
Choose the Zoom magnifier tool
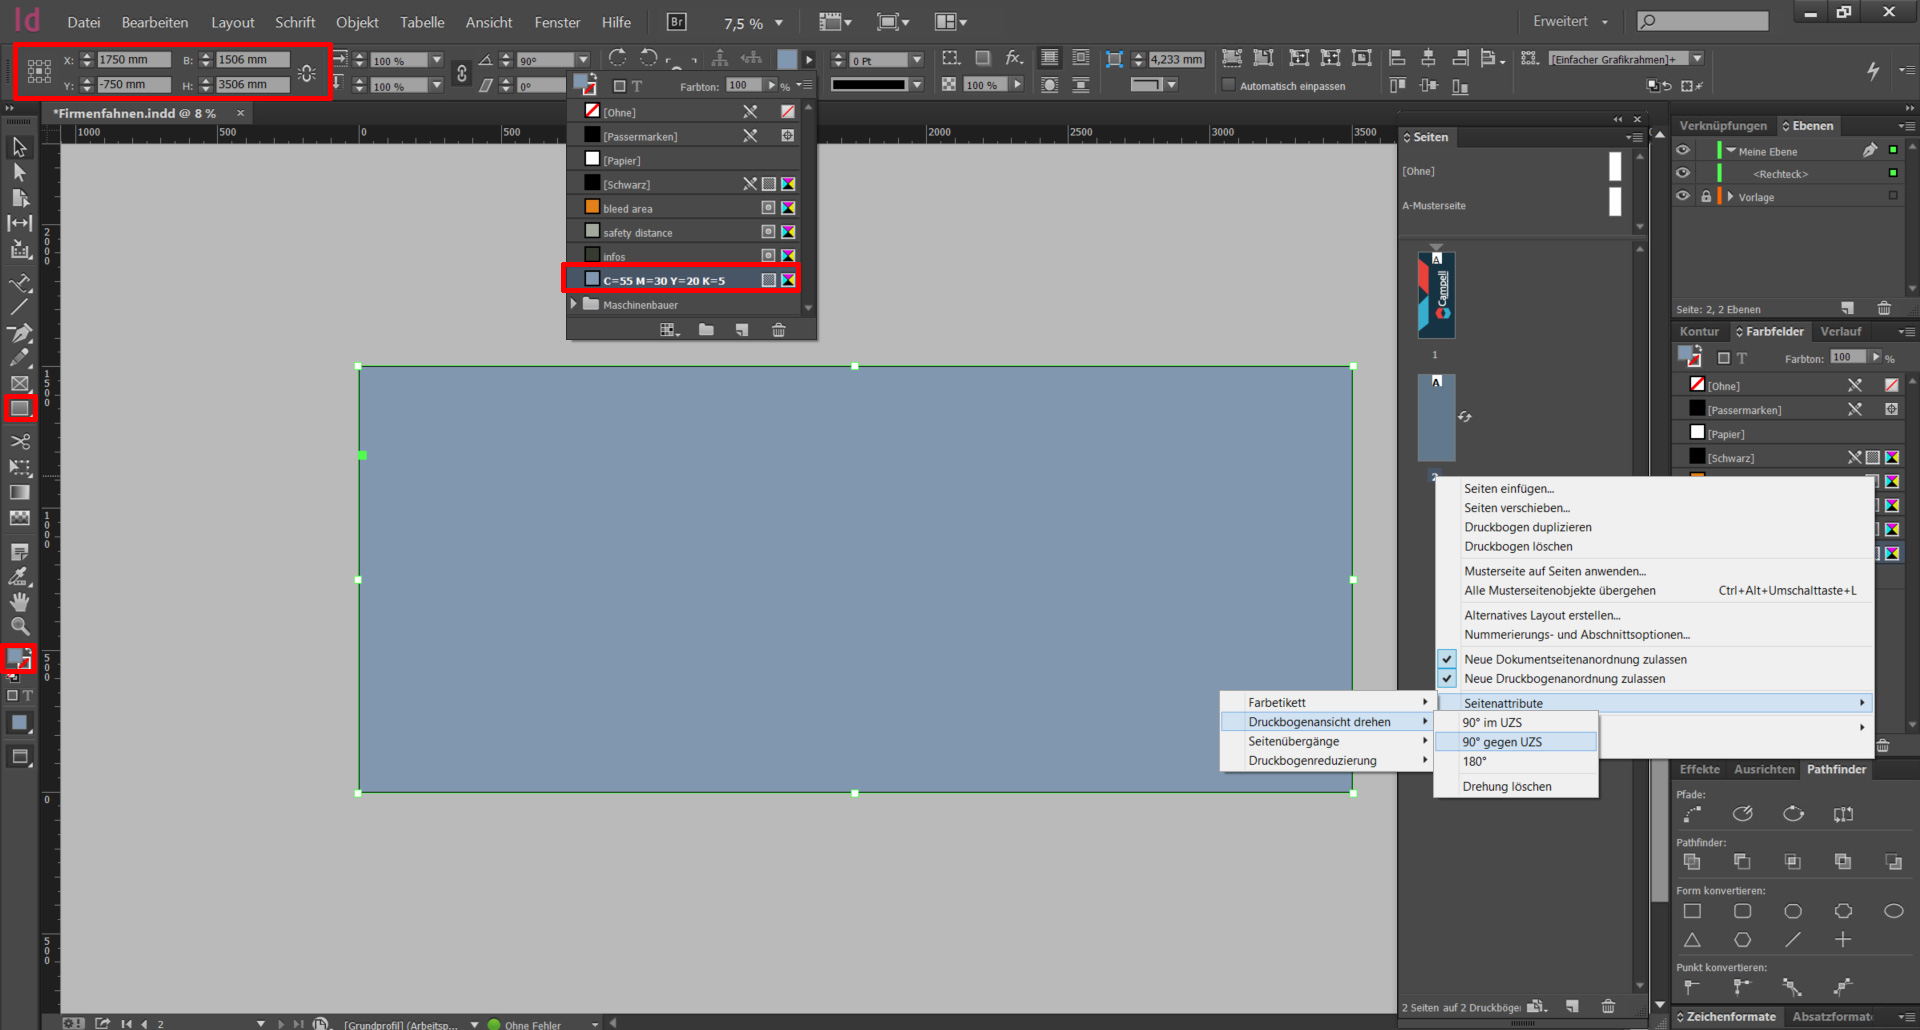(x=19, y=627)
